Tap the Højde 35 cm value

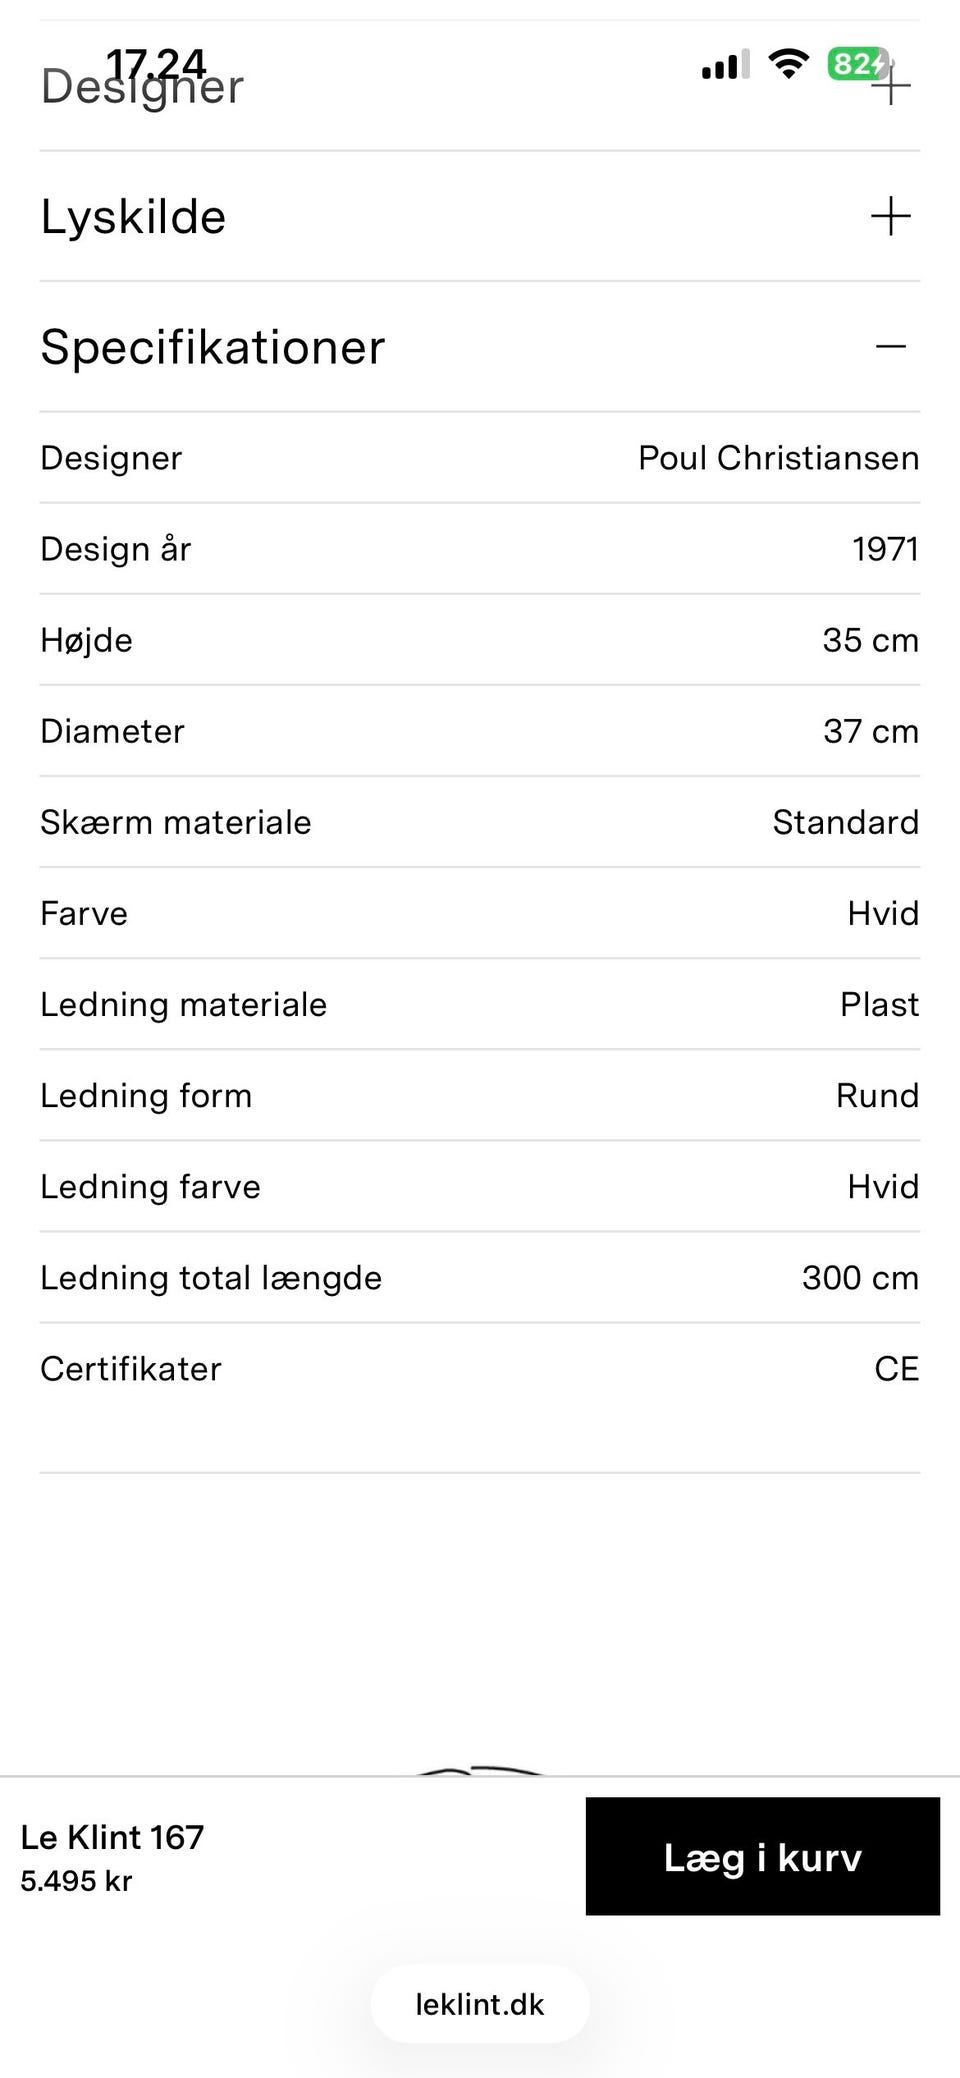pos(870,640)
